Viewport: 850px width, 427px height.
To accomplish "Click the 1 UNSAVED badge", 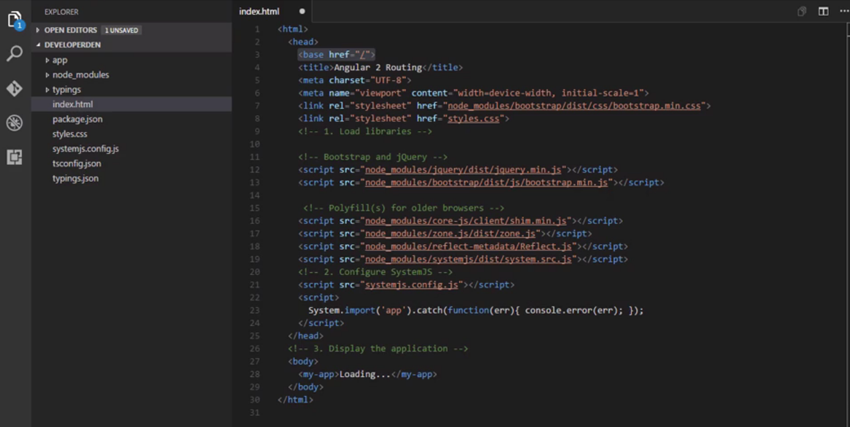I will pyautogui.click(x=121, y=30).
